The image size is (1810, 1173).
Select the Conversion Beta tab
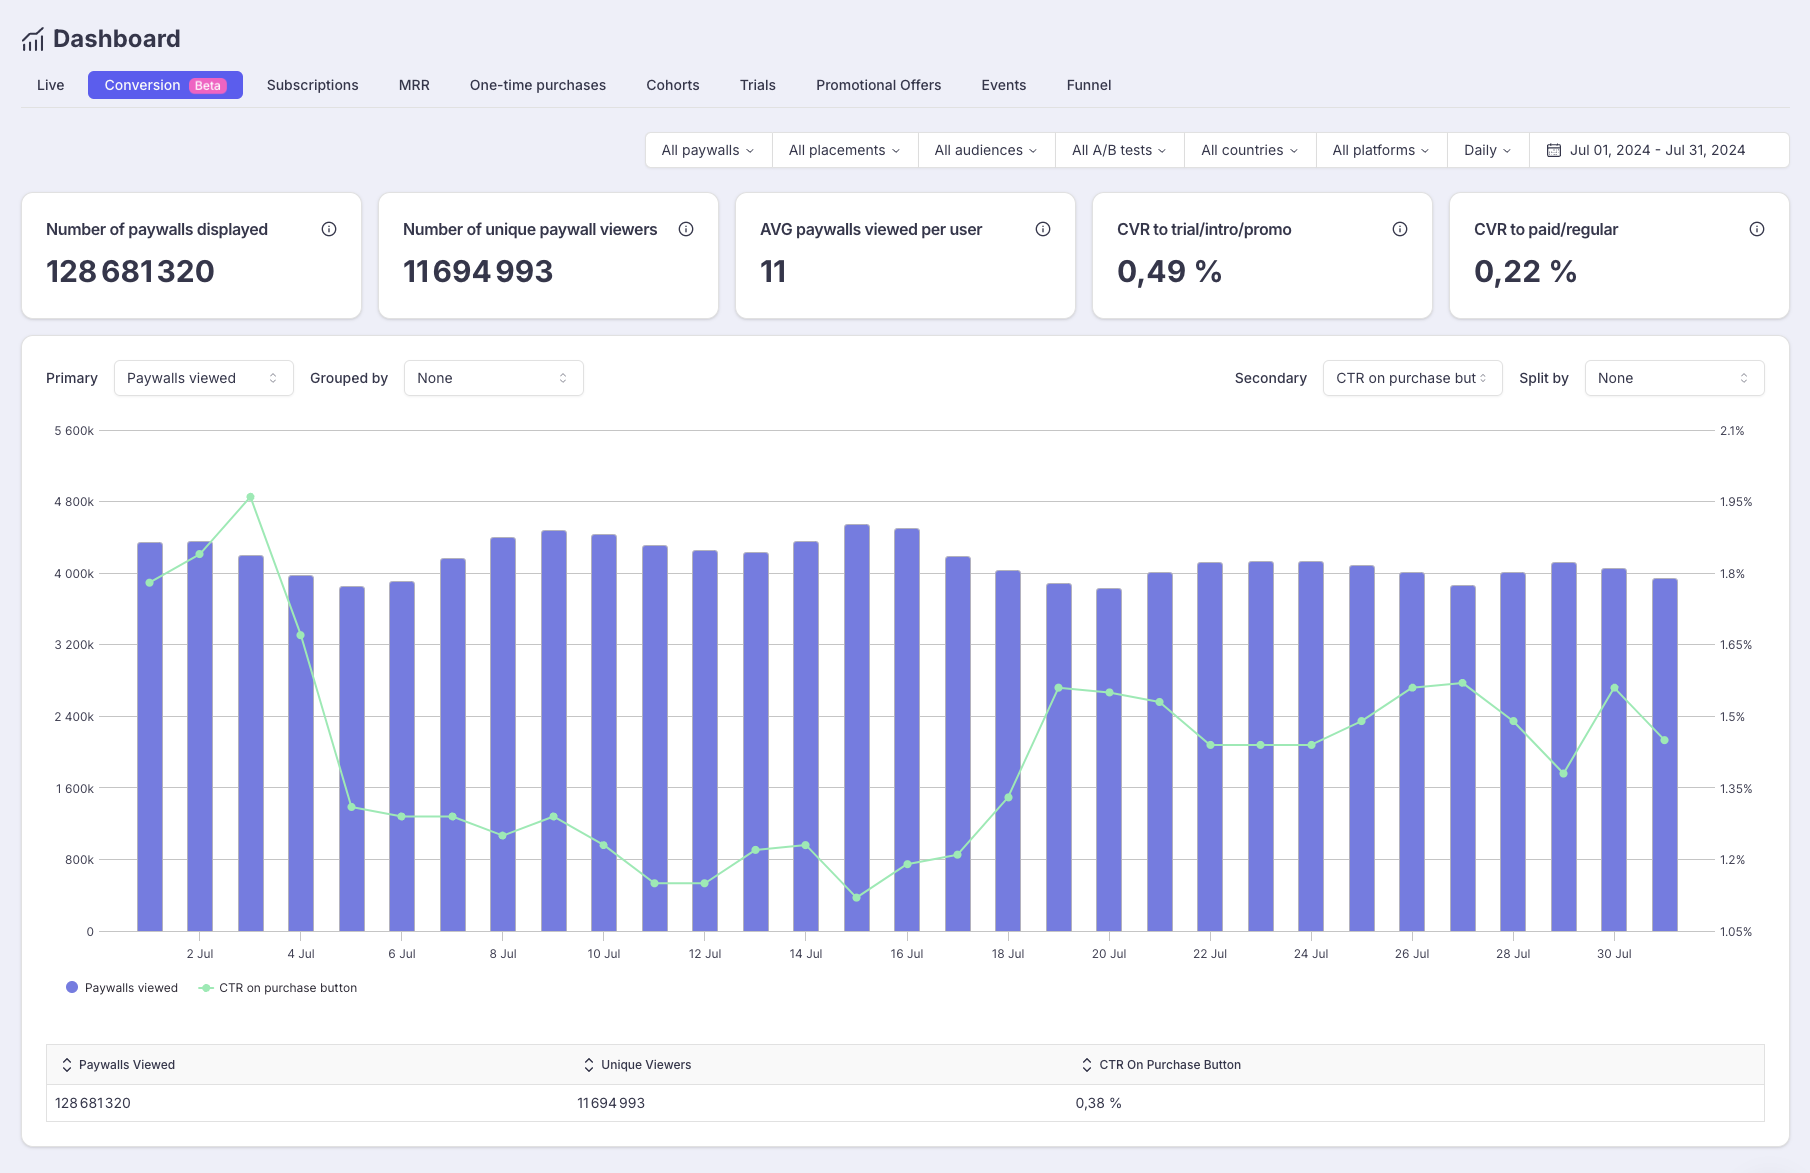click(165, 85)
